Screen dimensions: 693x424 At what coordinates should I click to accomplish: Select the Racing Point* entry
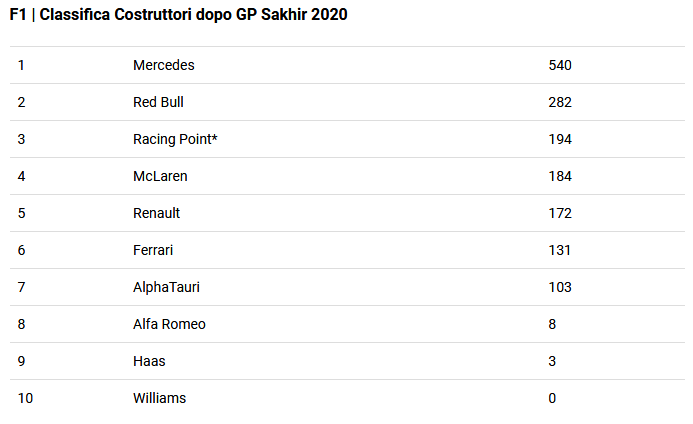pyautogui.click(x=175, y=139)
